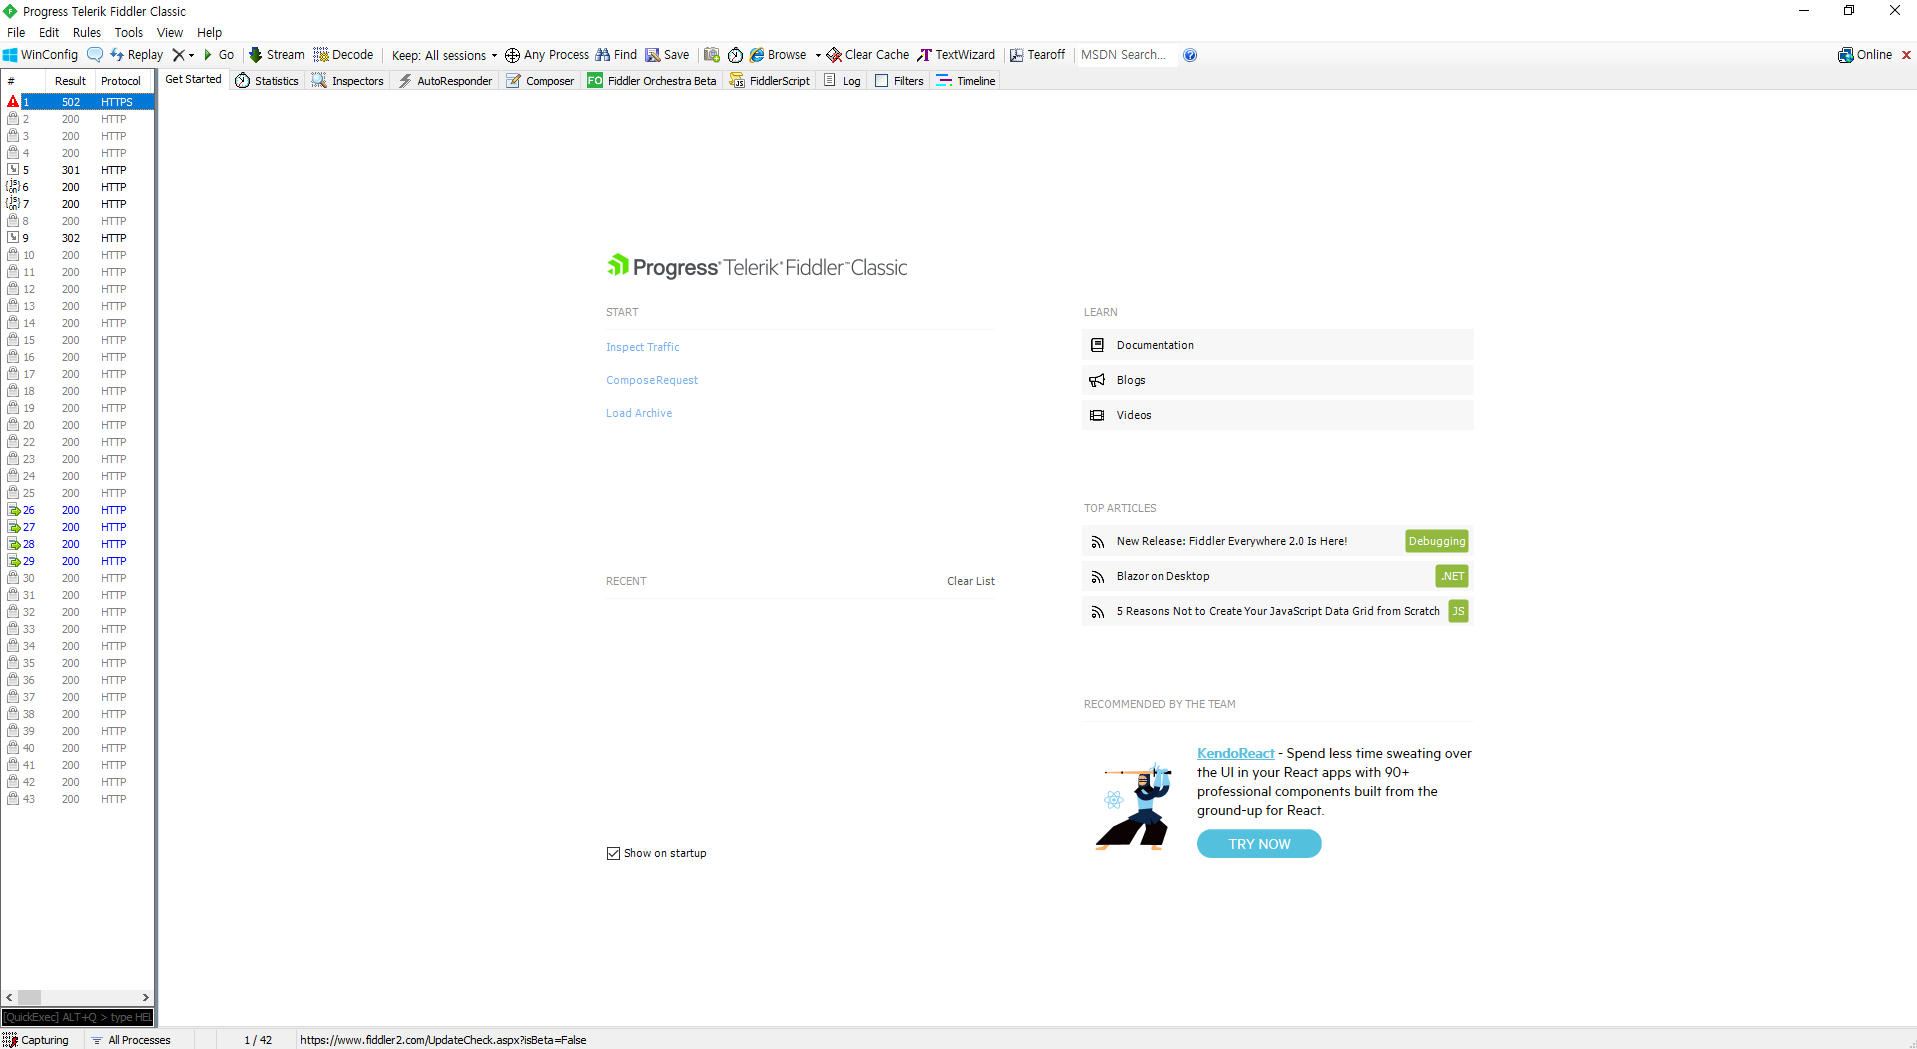Click the Remove X icon
This screenshot has height=1049, width=1917.
(x=178, y=55)
